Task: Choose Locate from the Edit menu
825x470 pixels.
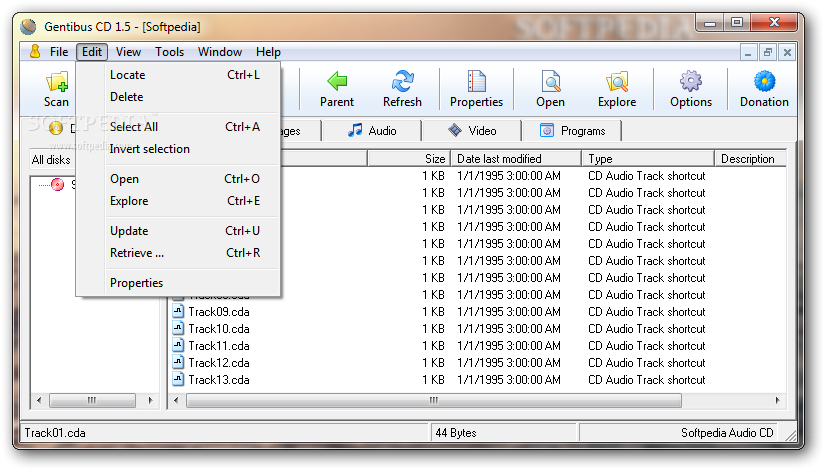Action: [x=178, y=75]
